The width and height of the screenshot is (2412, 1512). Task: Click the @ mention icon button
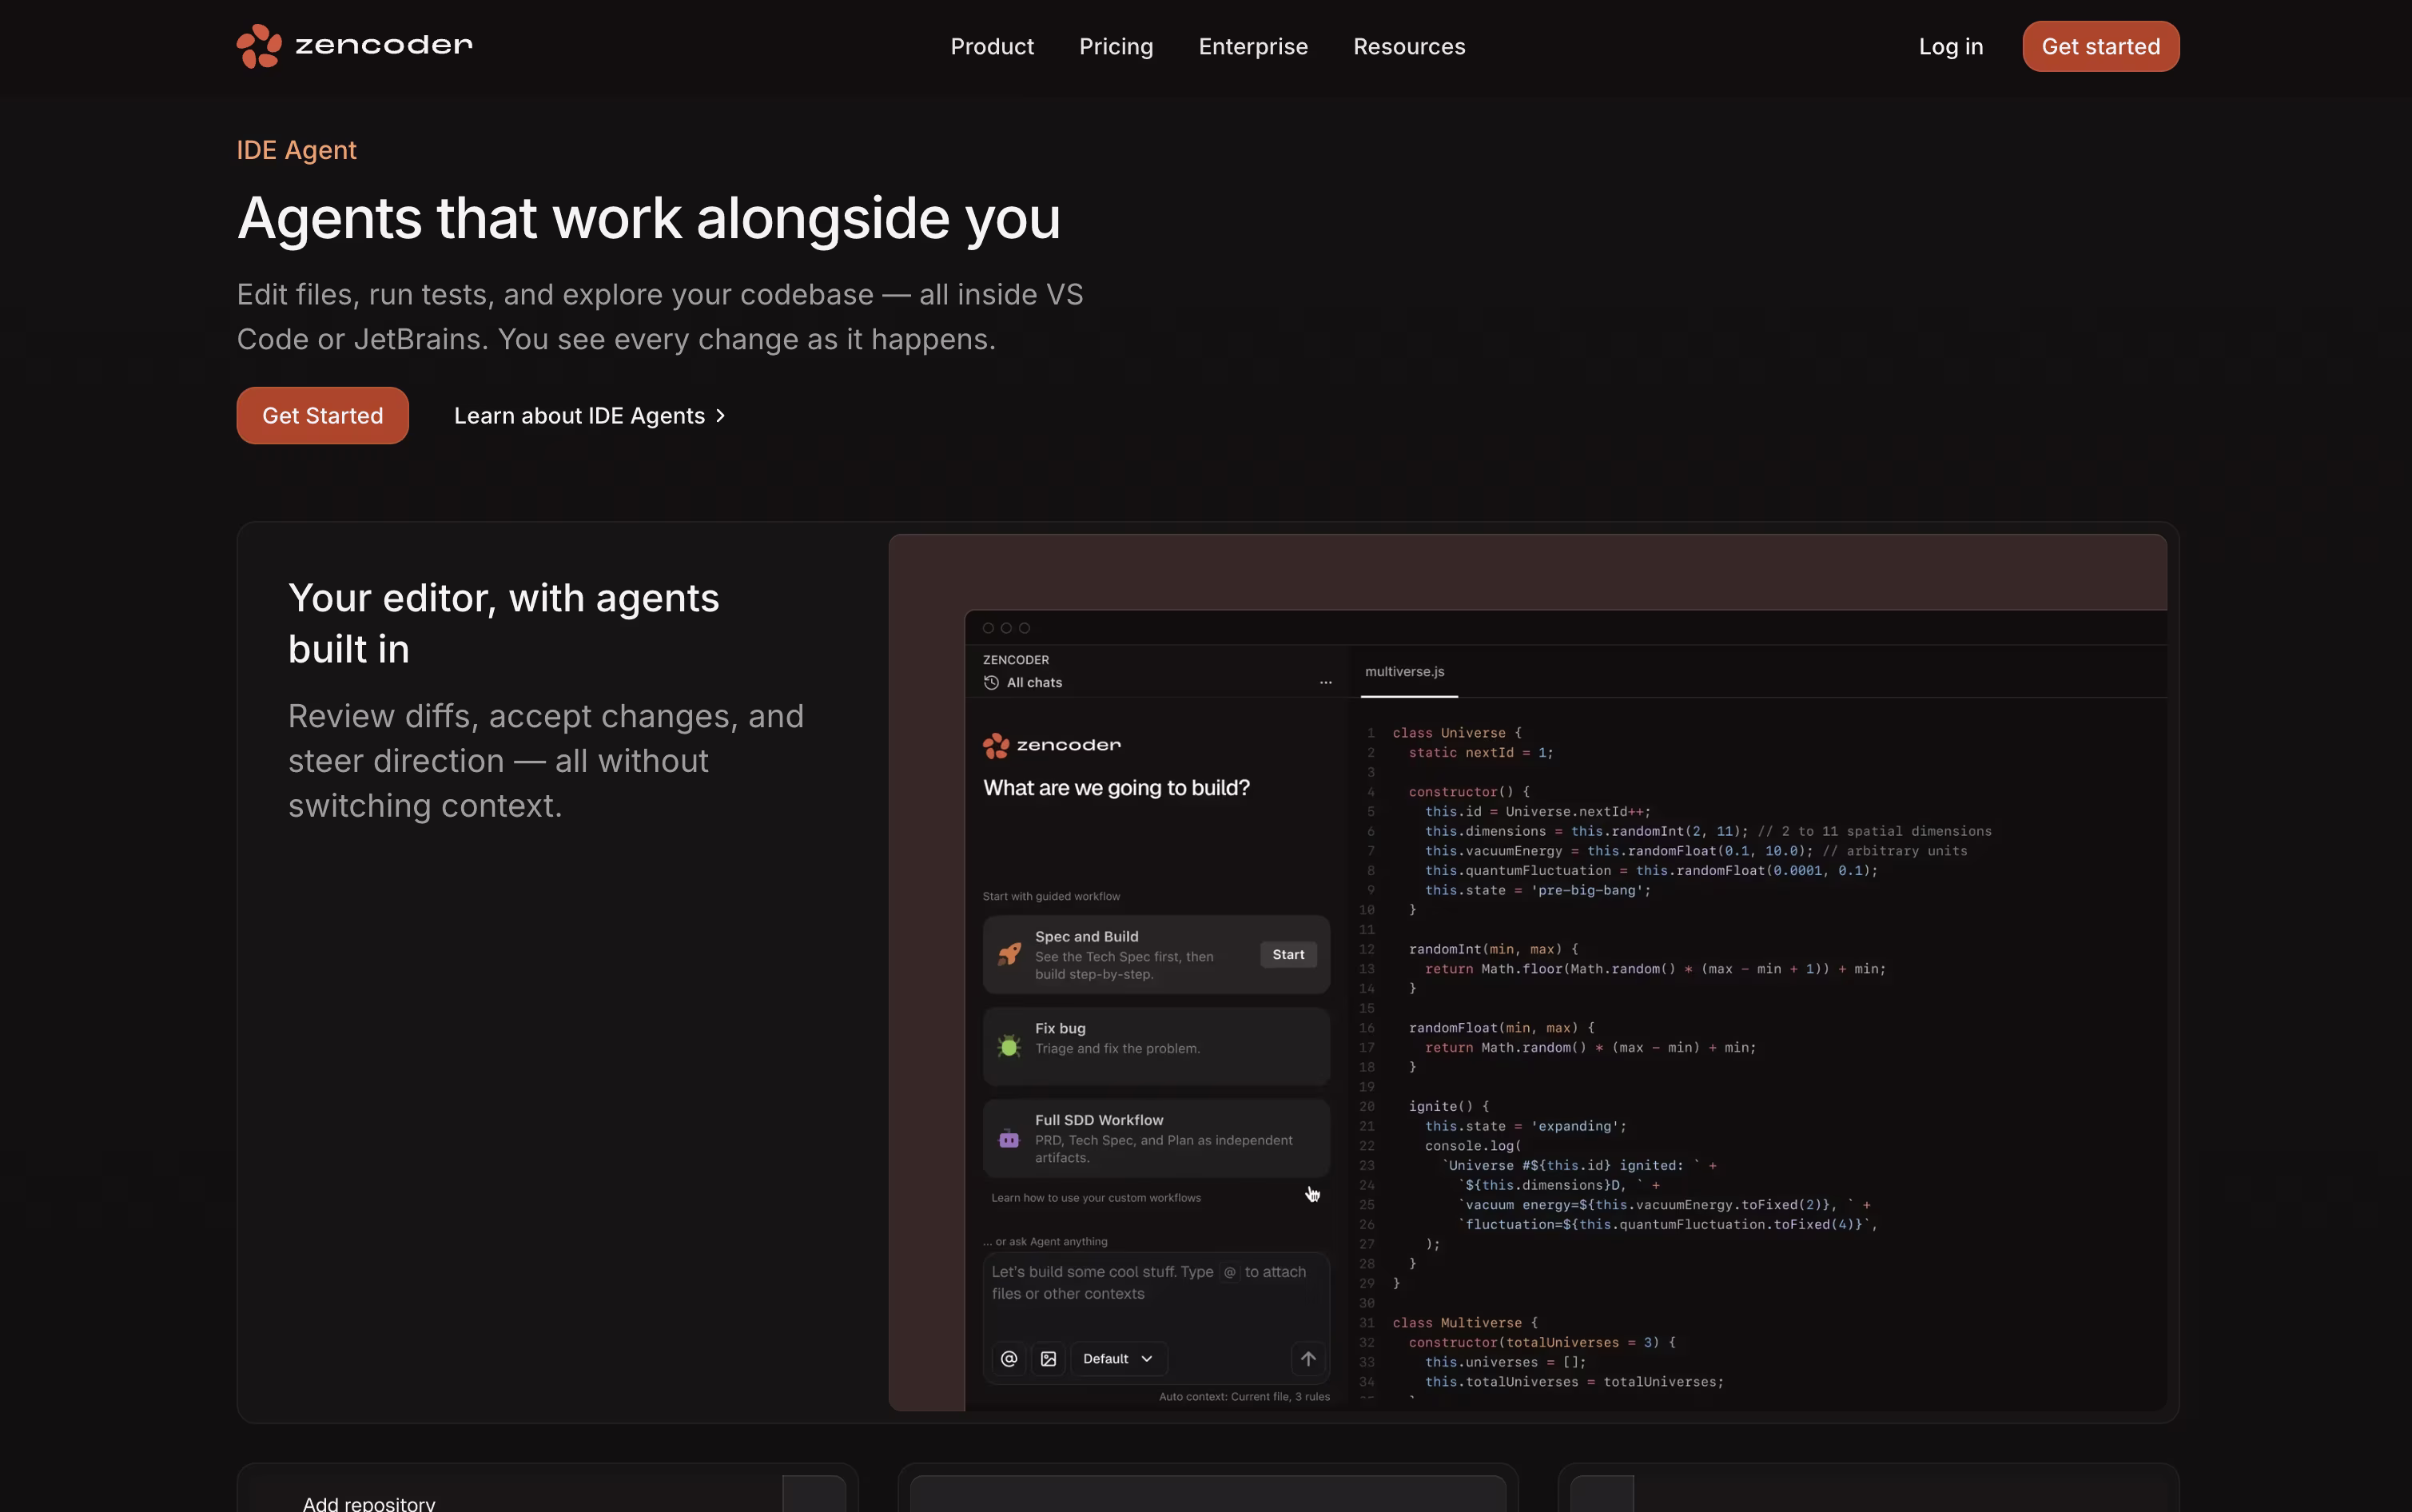(x=1009, y=1358)
